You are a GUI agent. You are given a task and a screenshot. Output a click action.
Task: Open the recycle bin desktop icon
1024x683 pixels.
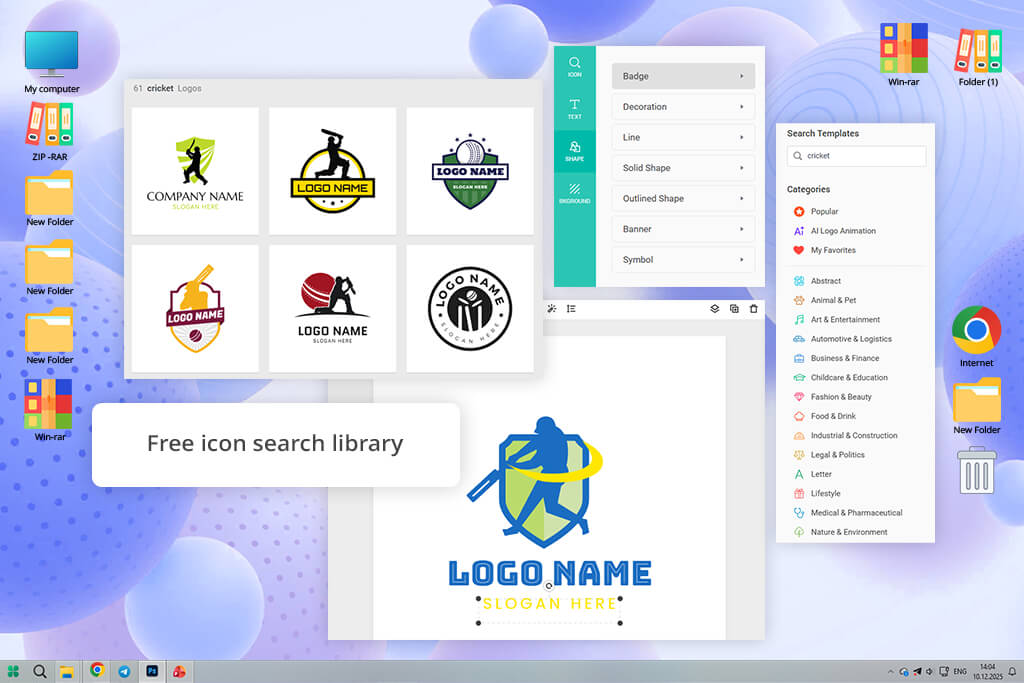pos(977,470)
